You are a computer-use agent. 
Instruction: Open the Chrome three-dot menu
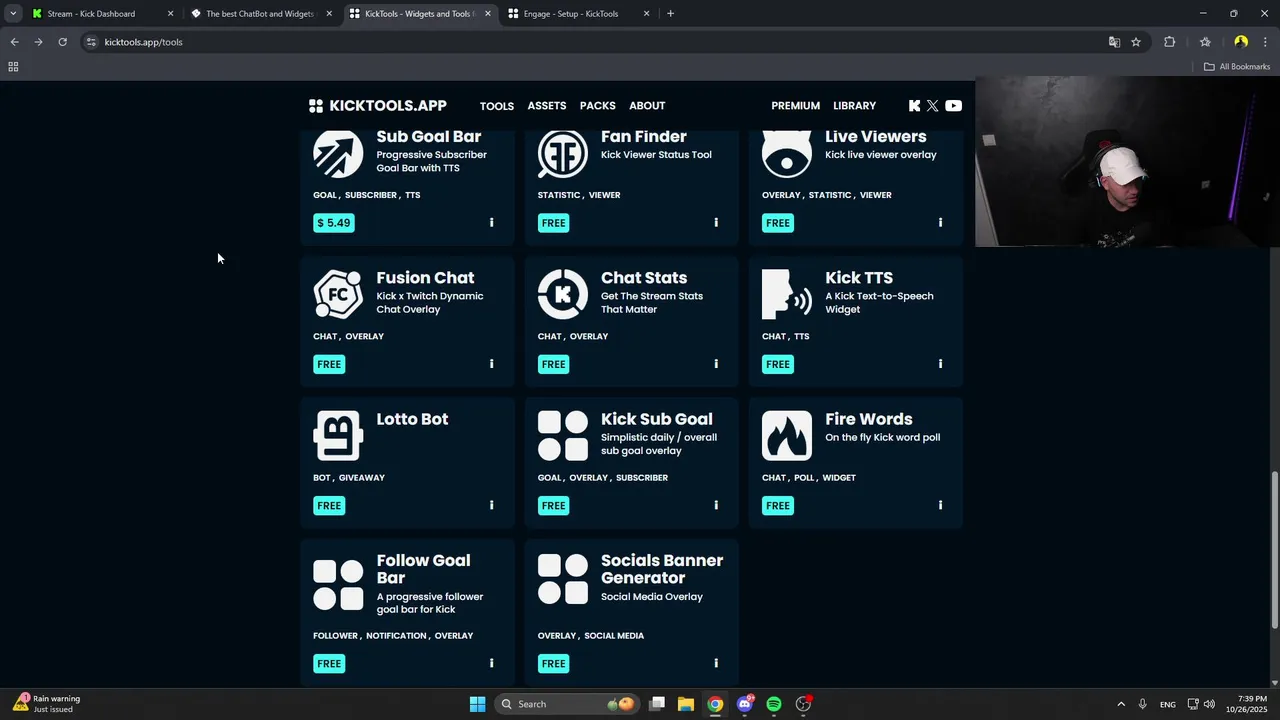[x=1266, y=42]
